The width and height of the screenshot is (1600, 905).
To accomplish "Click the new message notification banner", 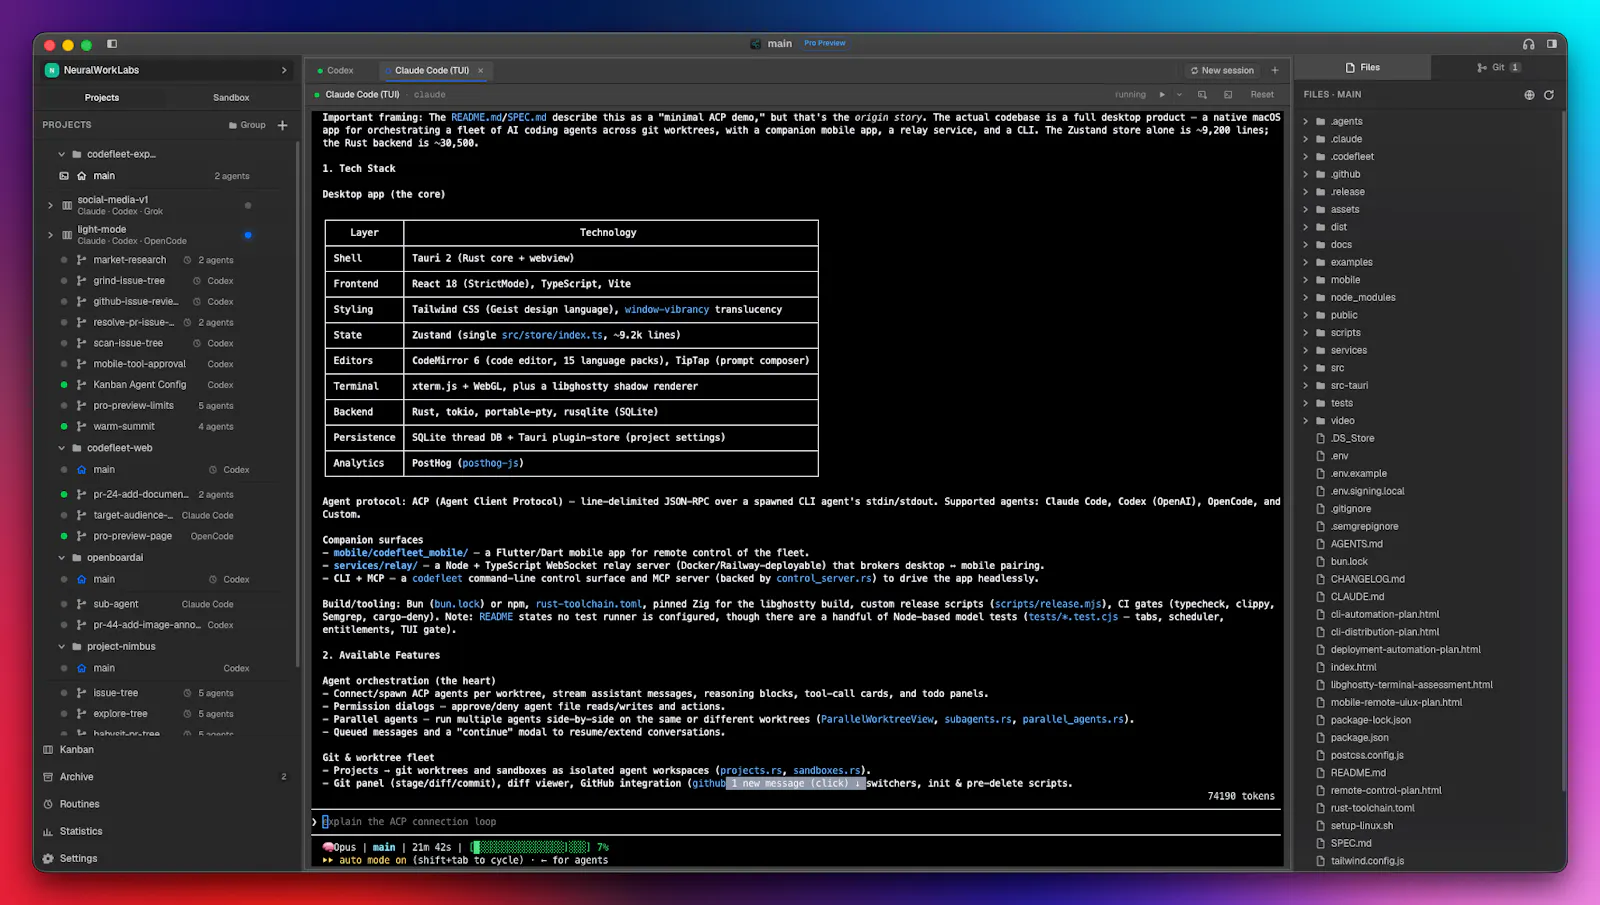I will [x=795, y=784].
